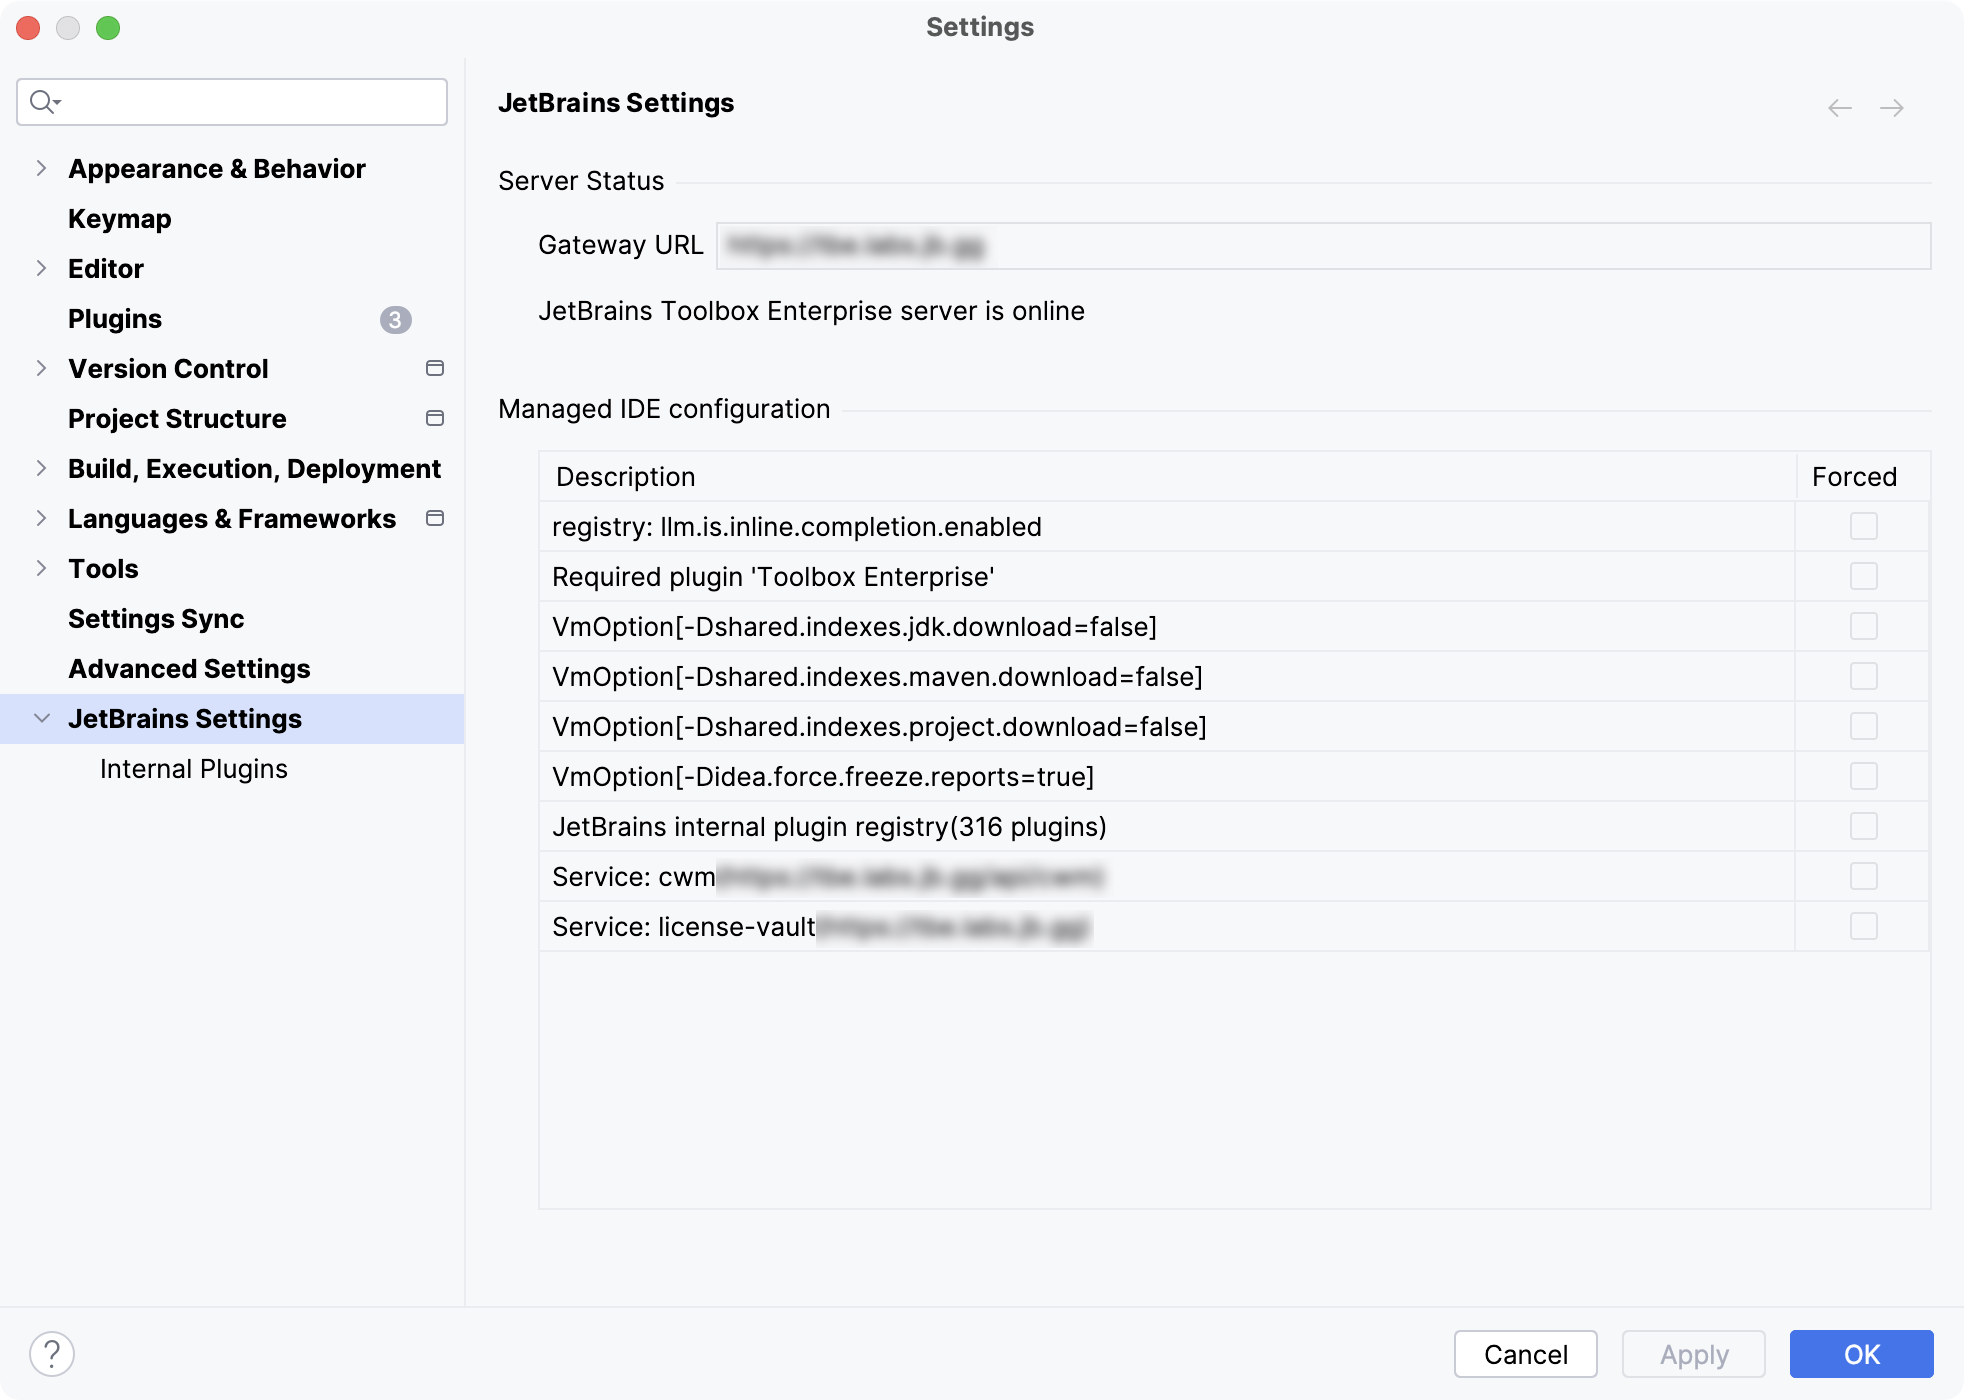Click the Forced column header
Screen dimensions: 1964x1400
tap(1863, 477)
